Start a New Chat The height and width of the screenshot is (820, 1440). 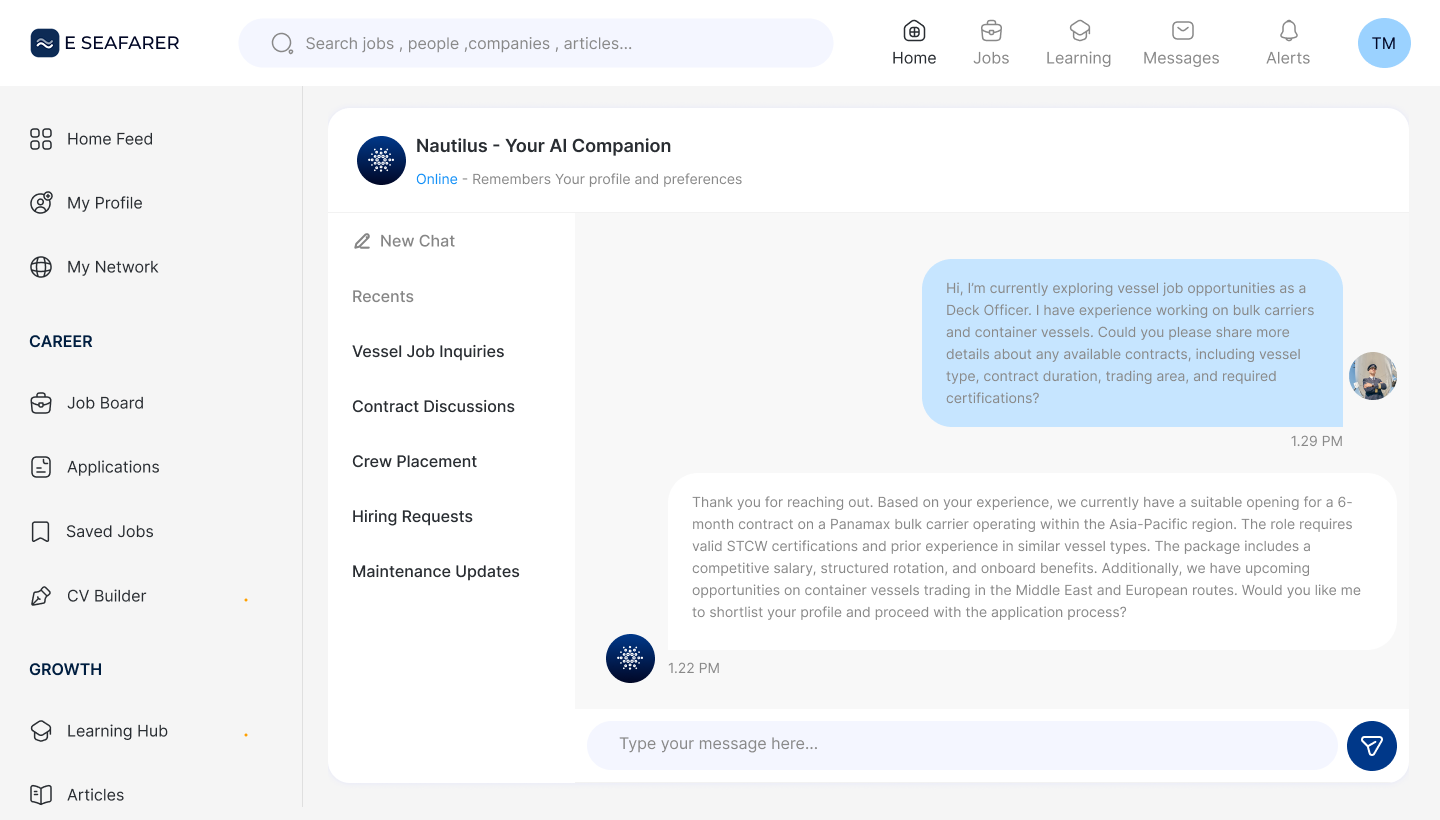tap(404, 241)
